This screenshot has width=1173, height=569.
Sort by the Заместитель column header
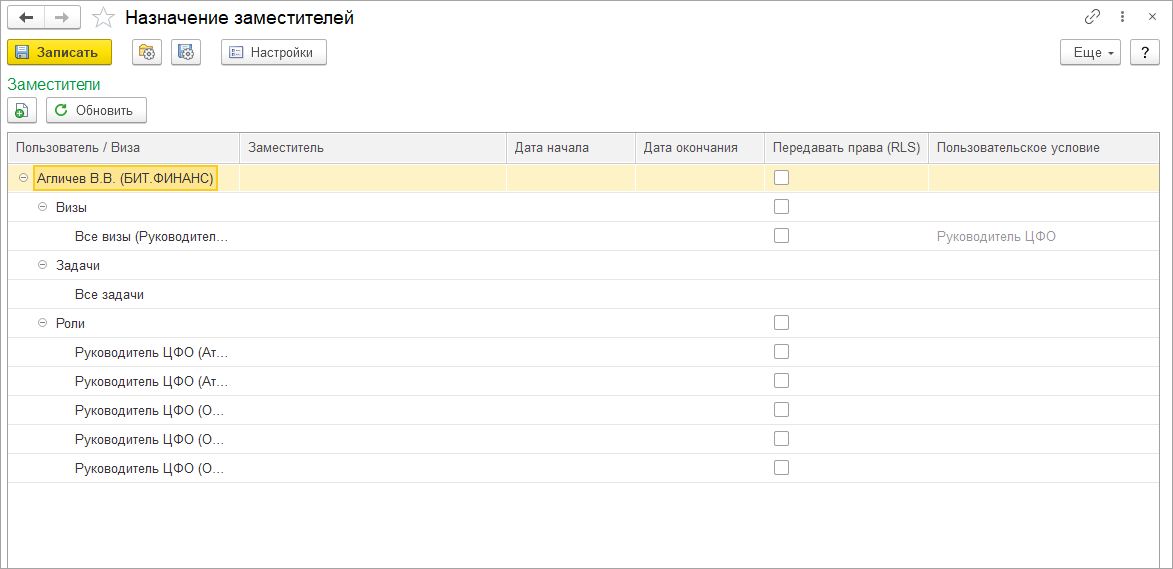click(x=372, y=148)
